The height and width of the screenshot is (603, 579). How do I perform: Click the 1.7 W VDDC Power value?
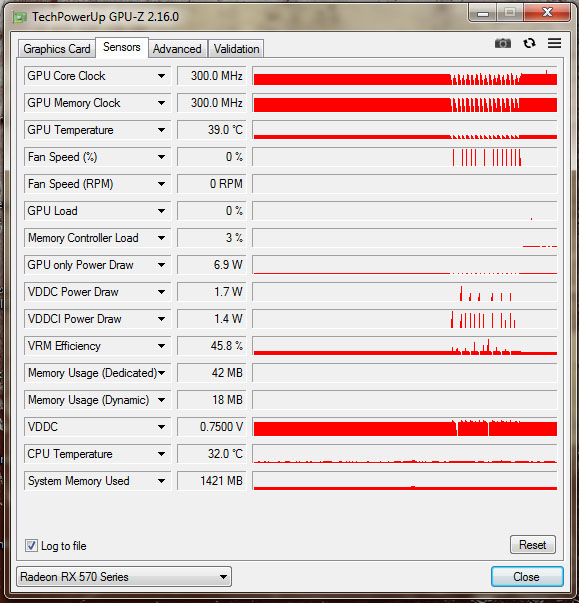pyautogui.click(x=211, y=292)
